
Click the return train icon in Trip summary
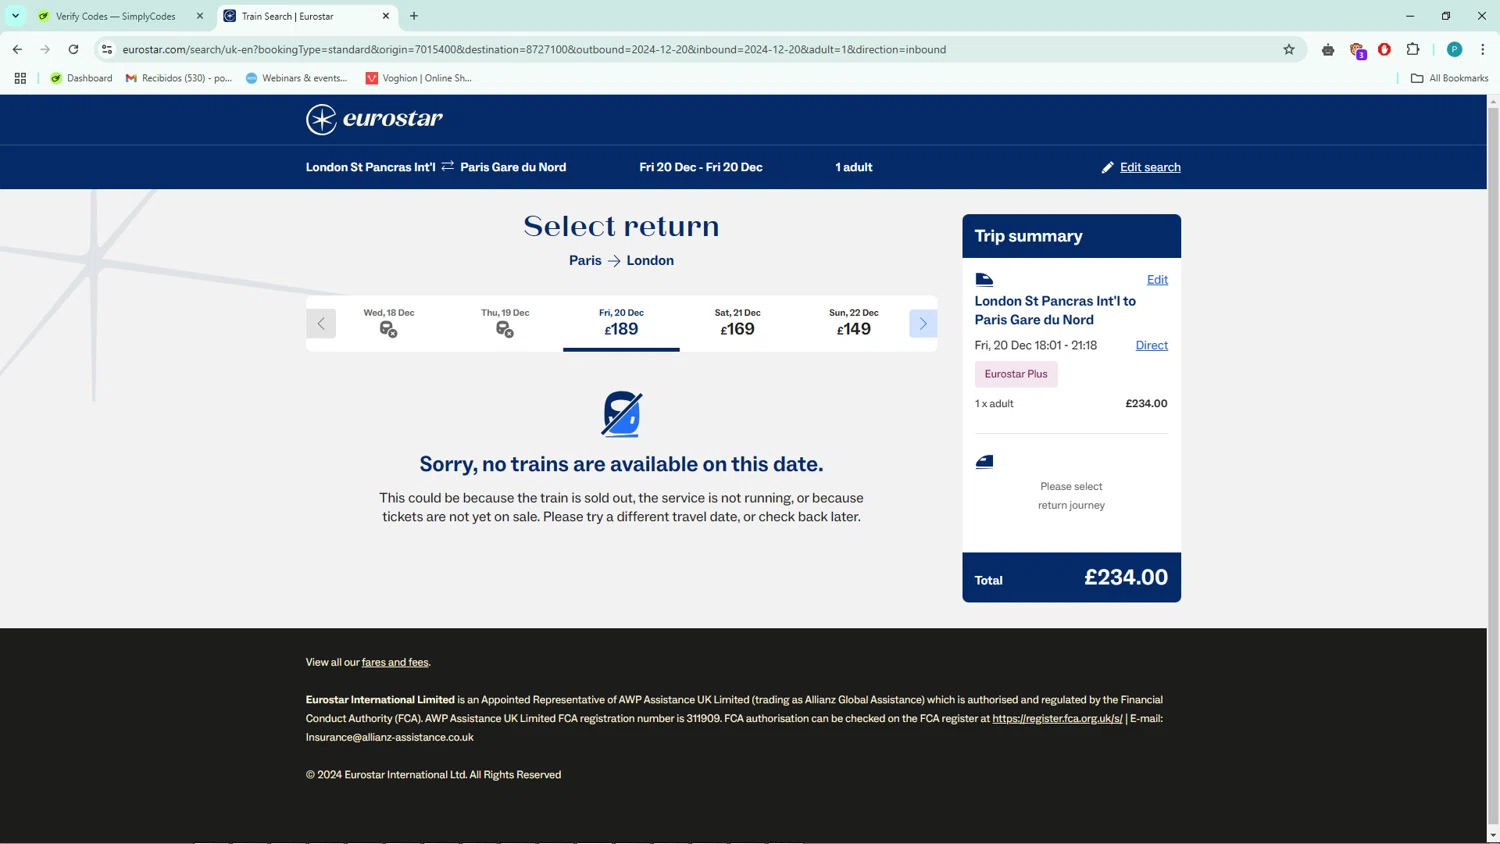(984, 462)
